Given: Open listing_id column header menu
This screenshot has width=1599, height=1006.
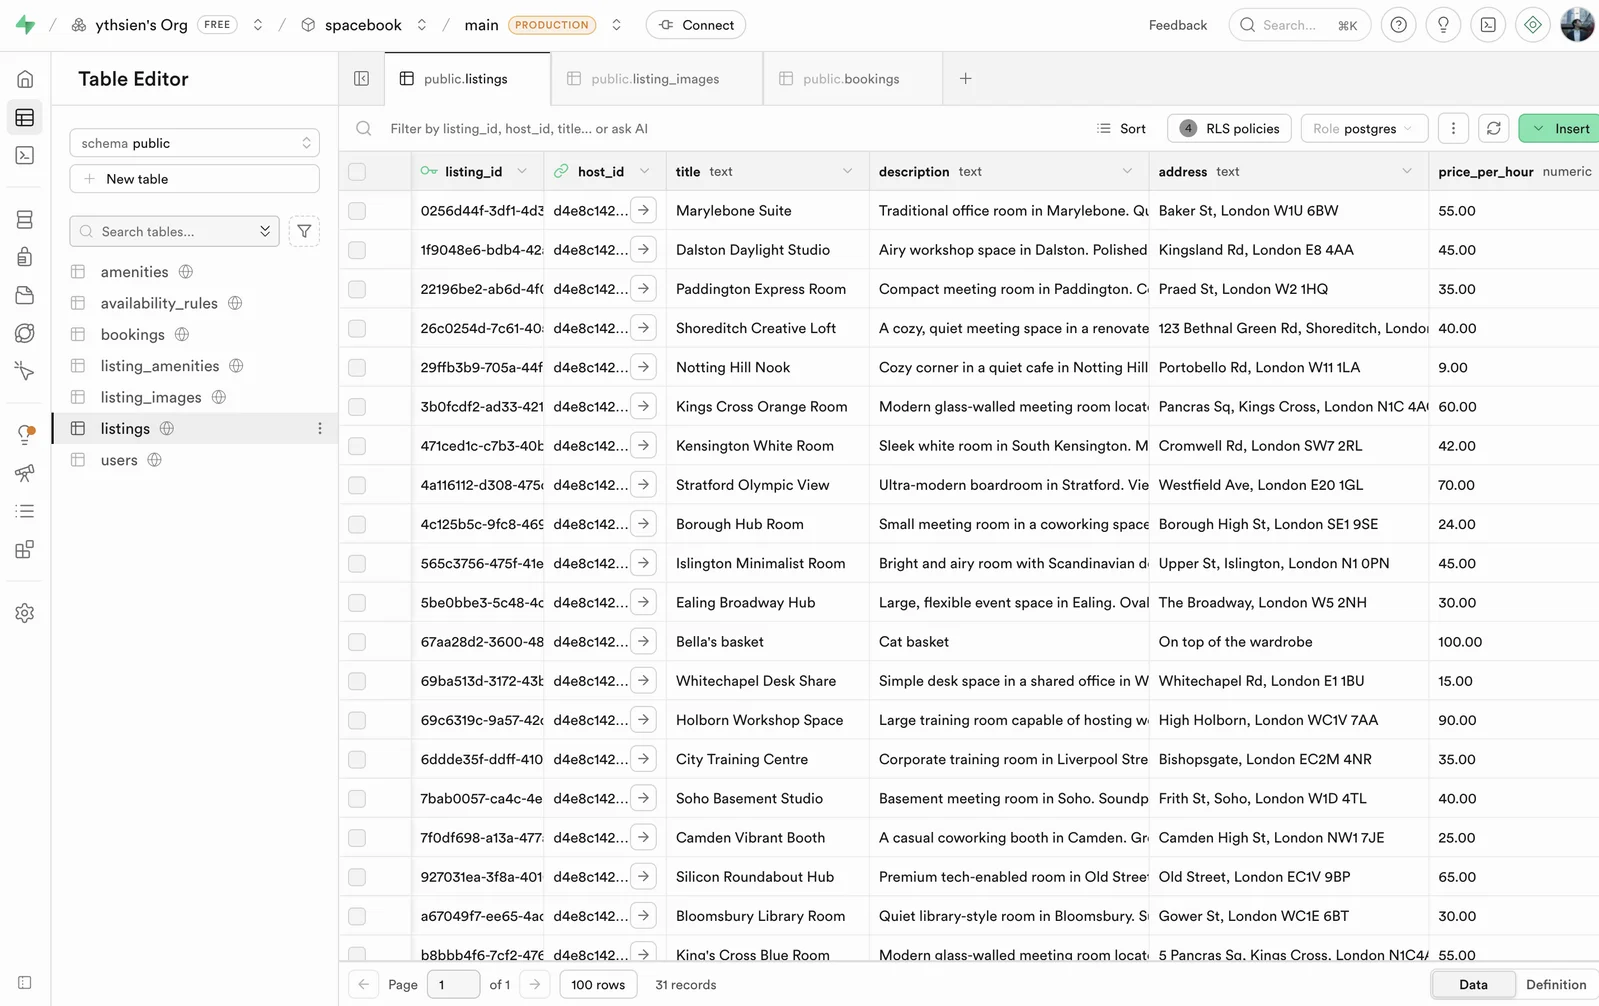Looking at the screenshot, I should pyautogui.click(x=522, y=171).
